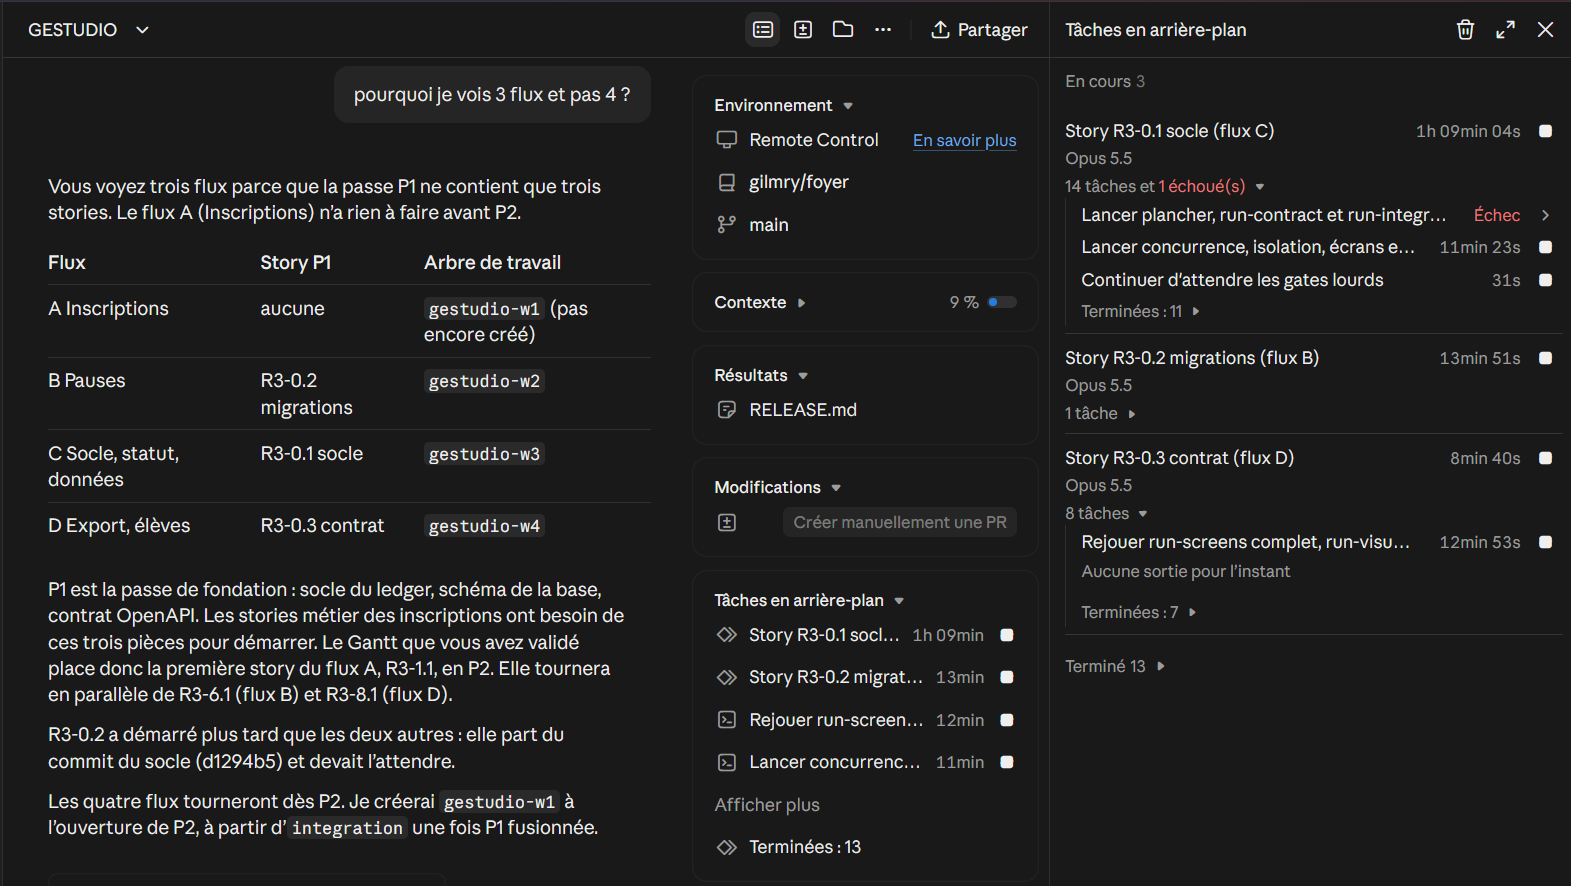Stop the Lancer concurrence task timed 11min 23s

point(1545,247)
